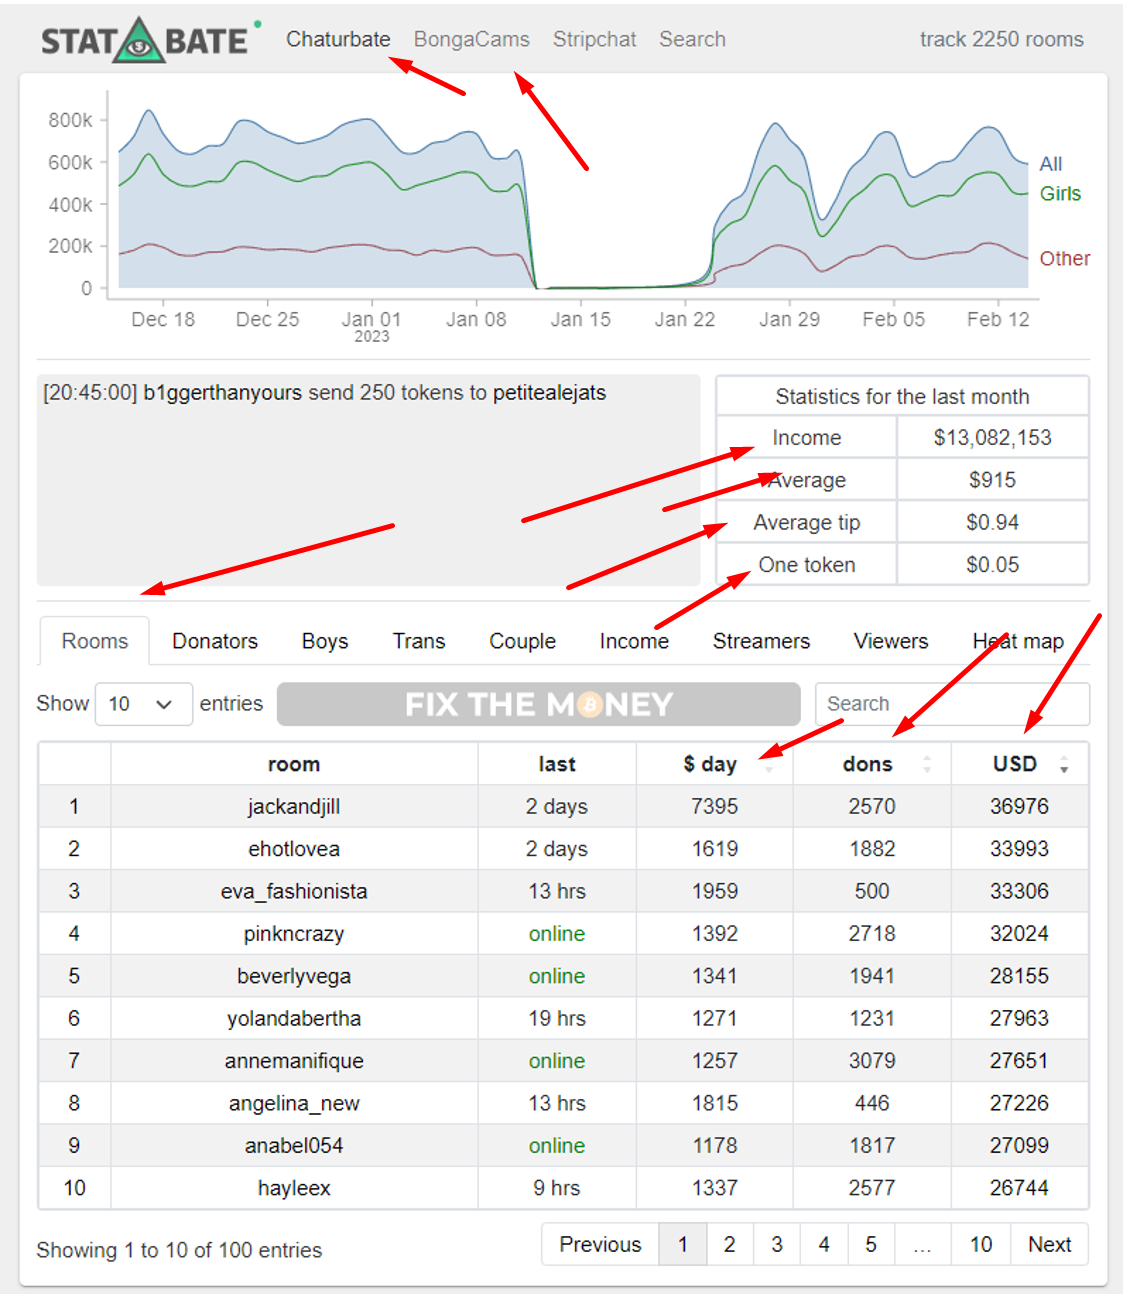This screenshot has width=1123, height=1294.
Task: Open the Chaturbate site tab
Action: pos(338,39)
